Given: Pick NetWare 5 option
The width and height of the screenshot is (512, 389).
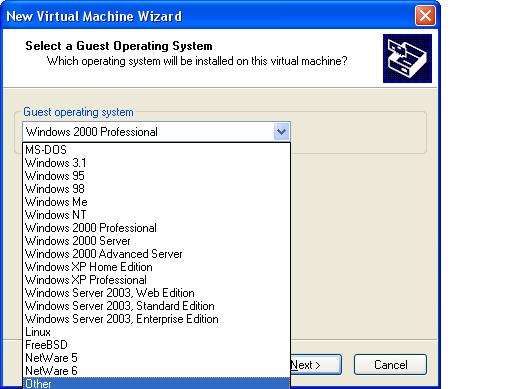Looking at the screenshot, I should click(157, 358).
